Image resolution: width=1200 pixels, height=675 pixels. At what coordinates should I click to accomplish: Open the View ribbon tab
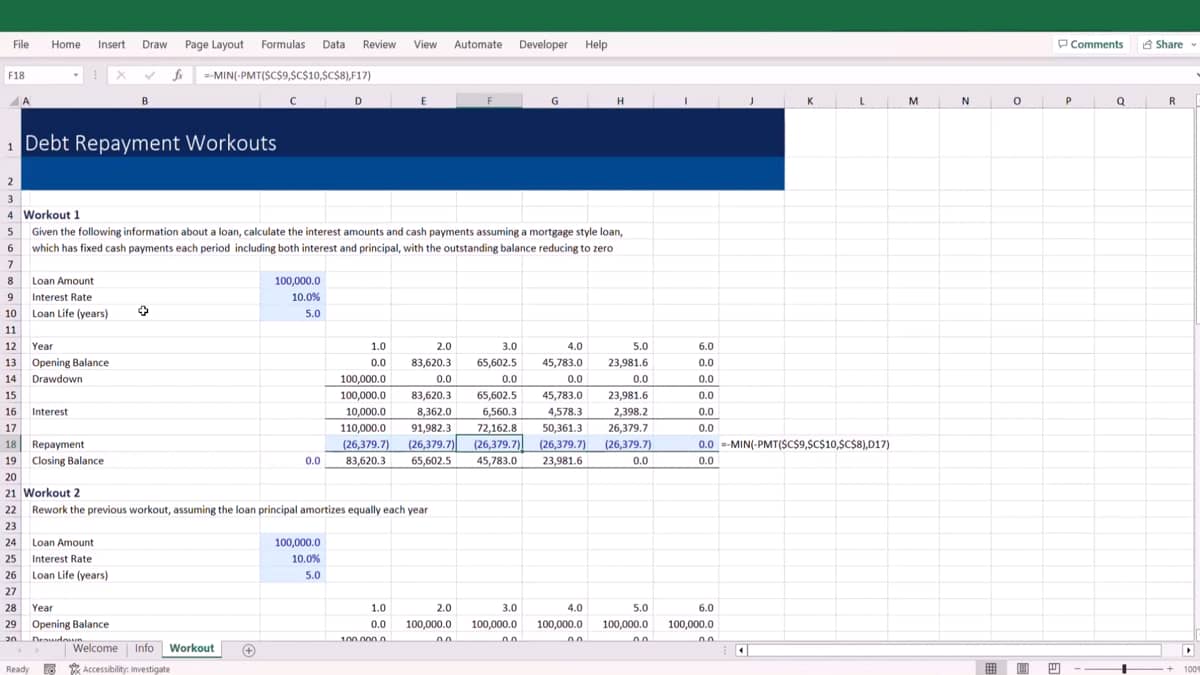pyautogui.click(x=425, y=44)
